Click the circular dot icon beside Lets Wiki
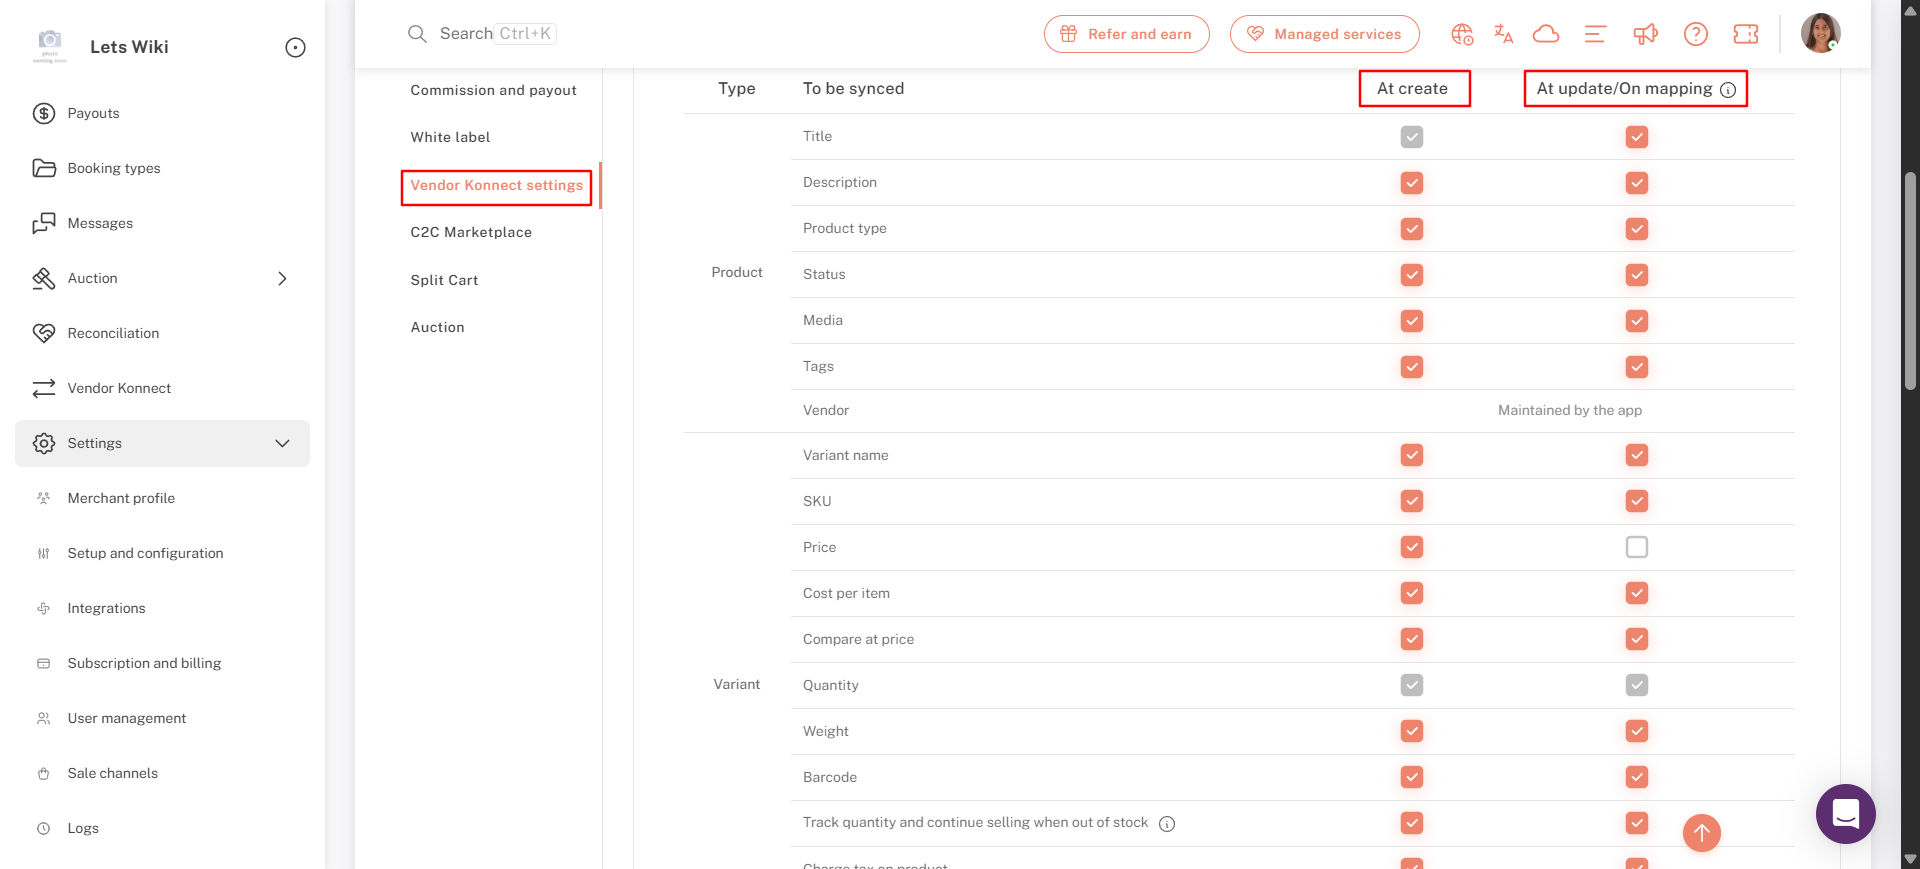The image size is (1920, 869). [x=295, y=47]
